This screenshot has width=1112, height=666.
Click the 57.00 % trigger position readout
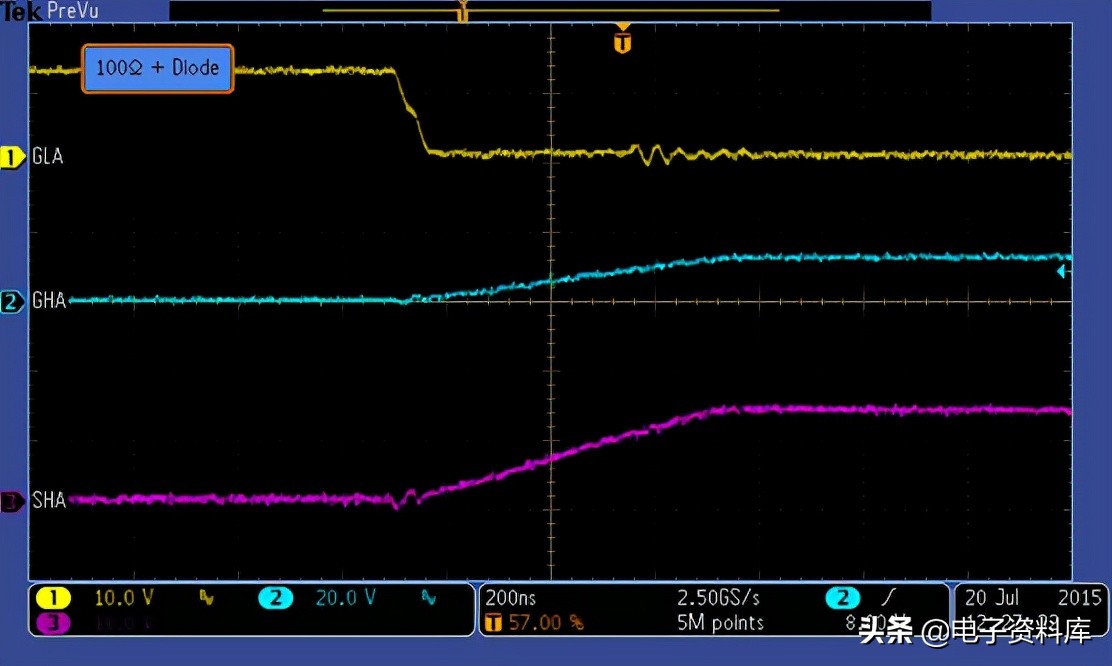pos(545,623)
